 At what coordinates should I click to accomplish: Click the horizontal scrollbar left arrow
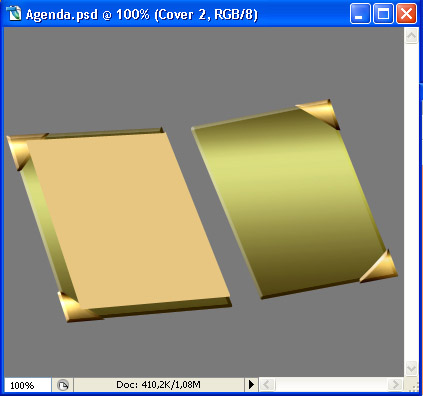pyautogui.click(x=267, y=385)
